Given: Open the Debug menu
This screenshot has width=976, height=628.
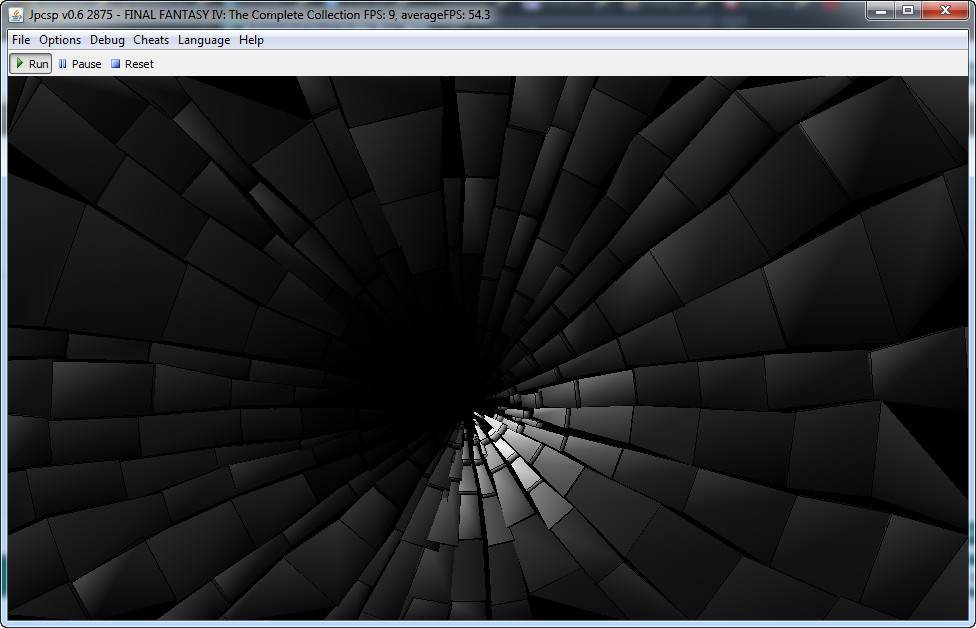Looking at the screenshot, I should click(107, 40).
